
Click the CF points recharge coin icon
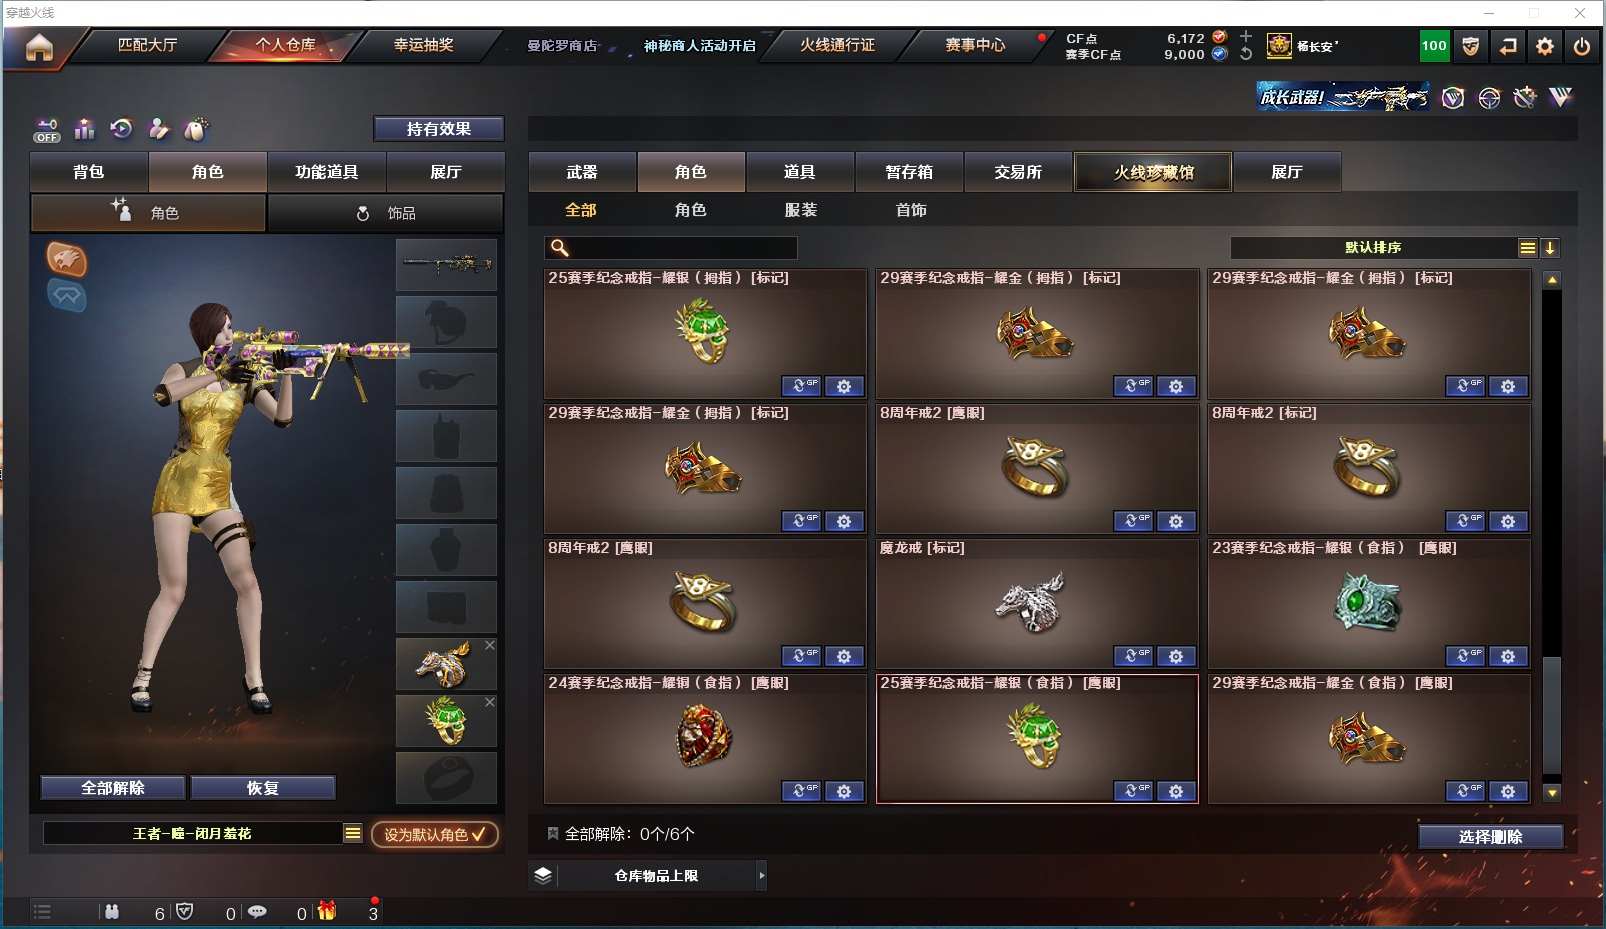pos(1219,38)
